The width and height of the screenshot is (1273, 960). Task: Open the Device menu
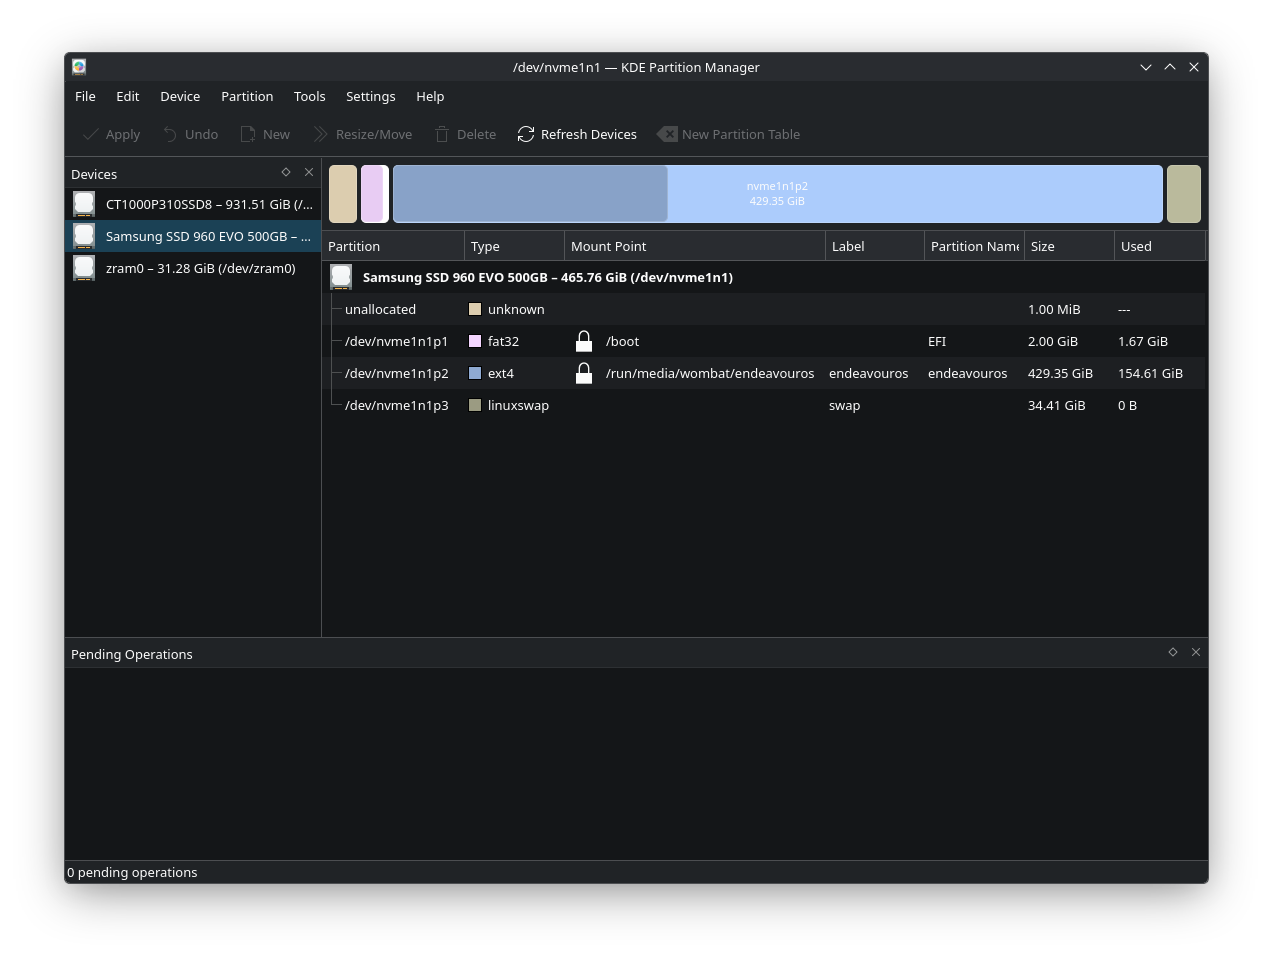(x=180, y=96)
